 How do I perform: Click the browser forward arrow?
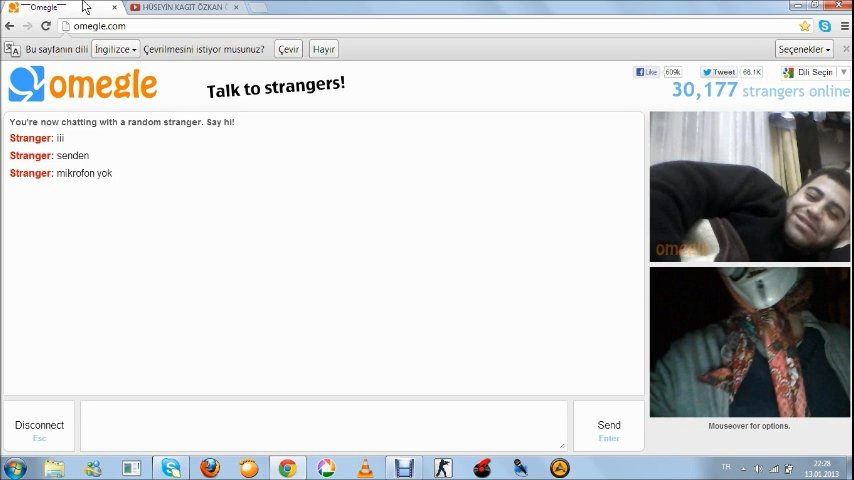(x=27, y=26)
